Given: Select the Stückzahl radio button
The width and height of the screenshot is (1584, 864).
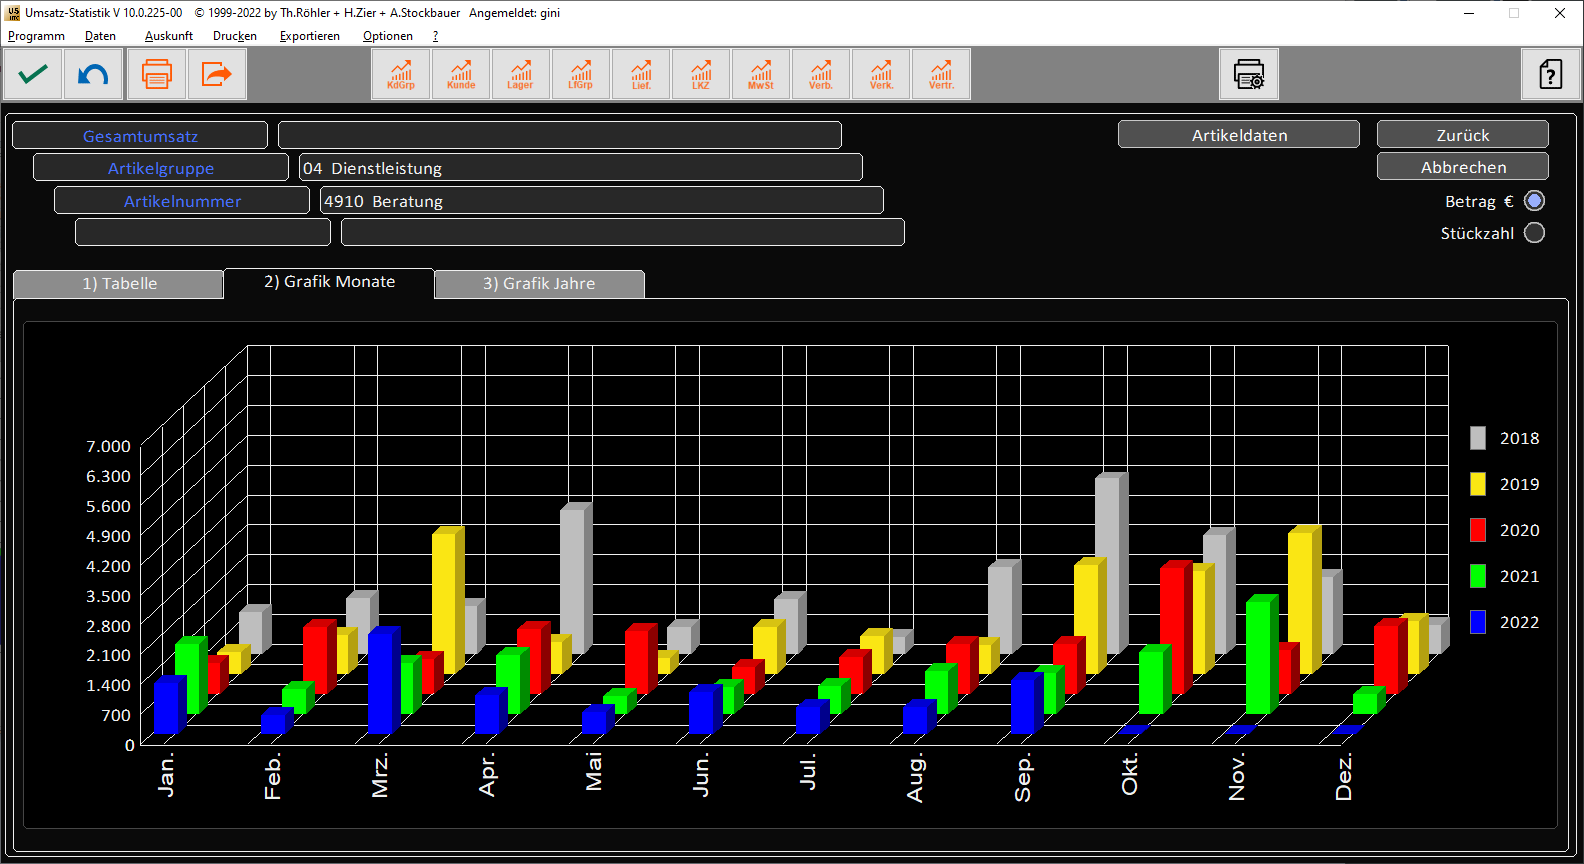Looking at the screenshot, I should pos(1534,233).
